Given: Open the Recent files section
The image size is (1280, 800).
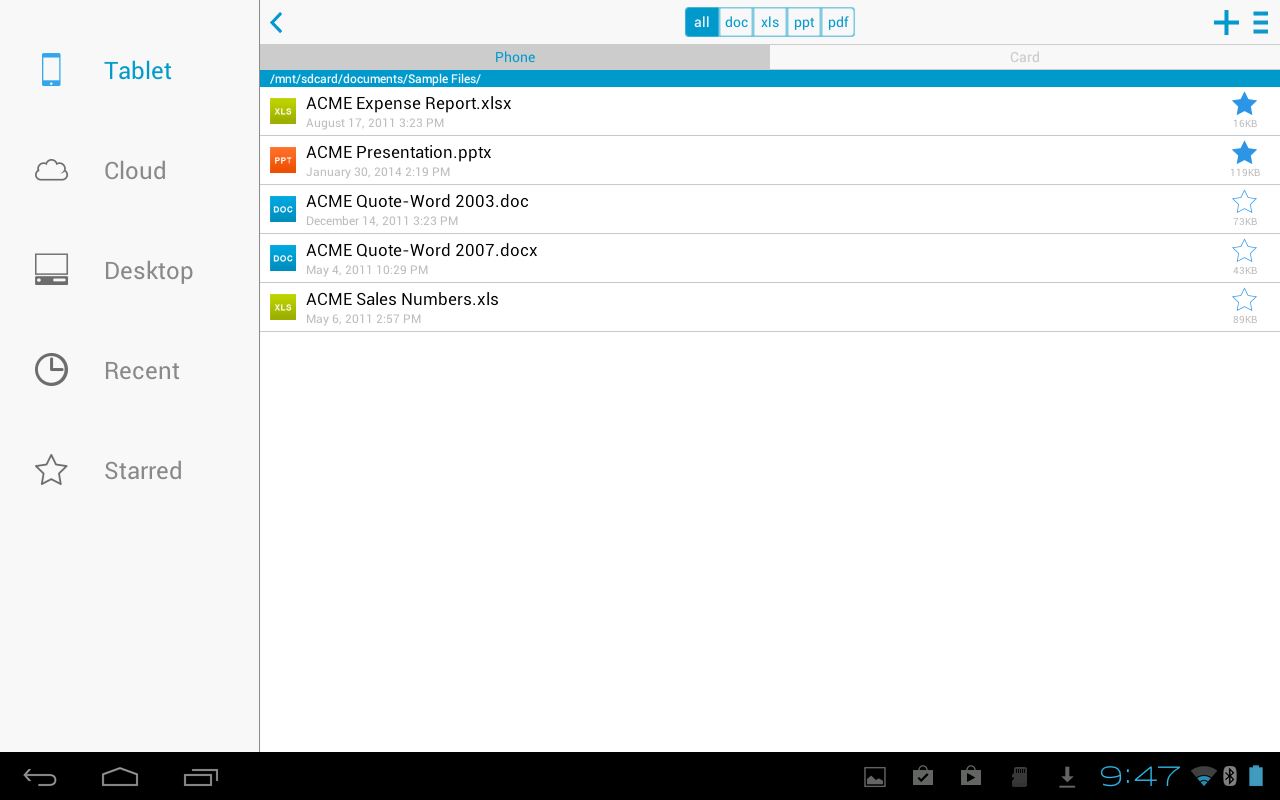Looking at the screenshot, I should point(51,370).
